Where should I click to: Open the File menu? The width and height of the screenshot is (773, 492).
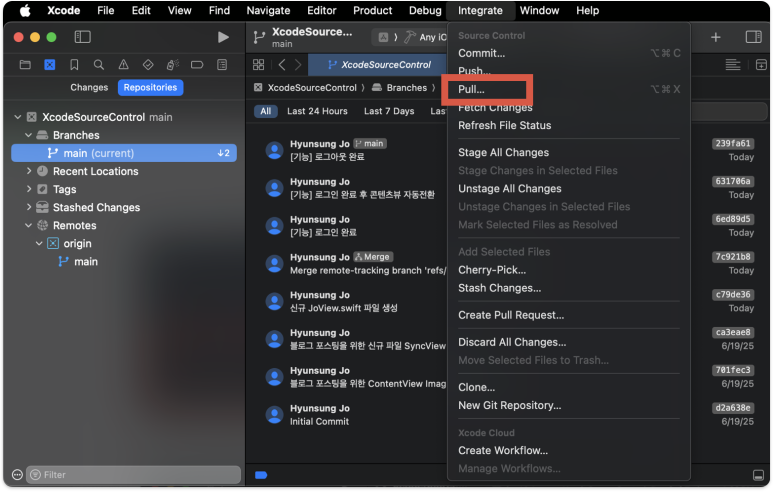pos(105,10)
